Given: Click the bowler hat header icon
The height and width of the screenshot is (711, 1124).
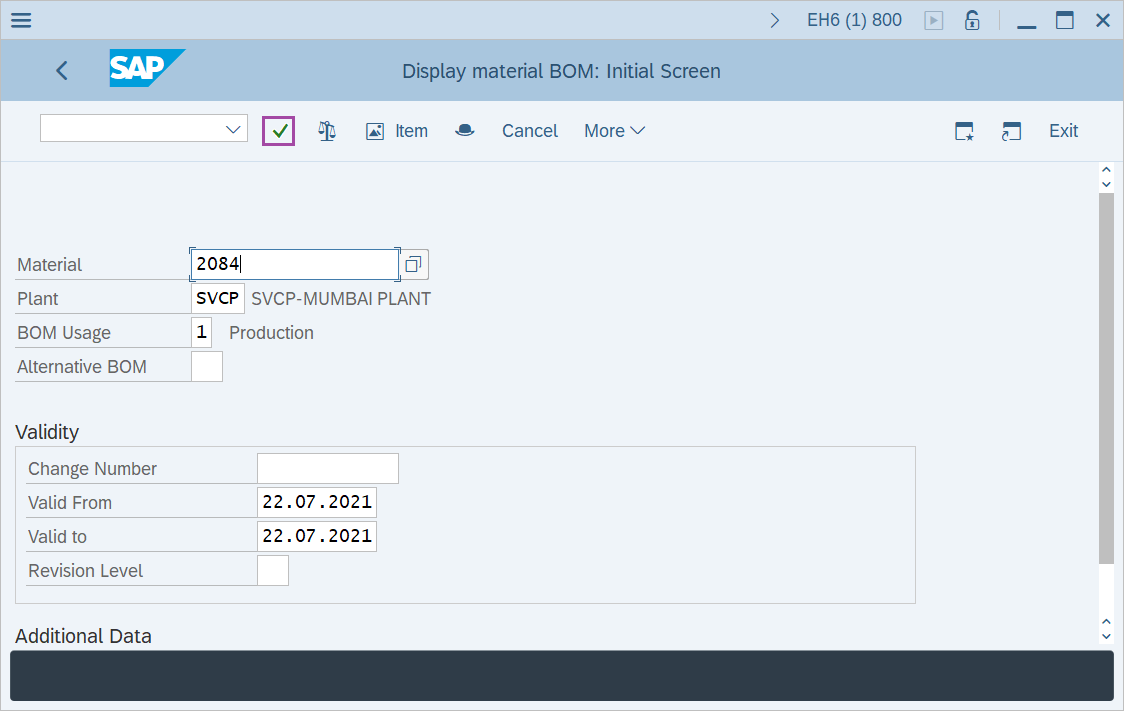Looking at the screenshot, I should [464, 130].
